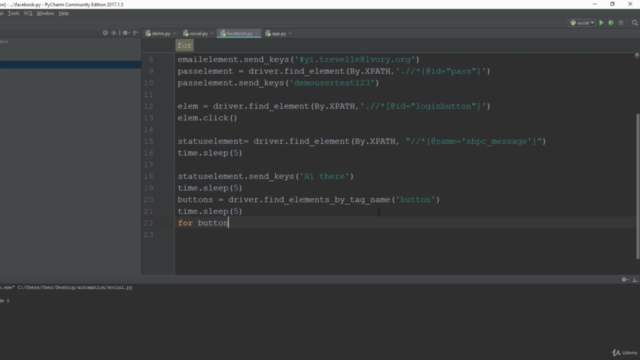Click the 'for' breadcrumb label above editor

(184, 45)
